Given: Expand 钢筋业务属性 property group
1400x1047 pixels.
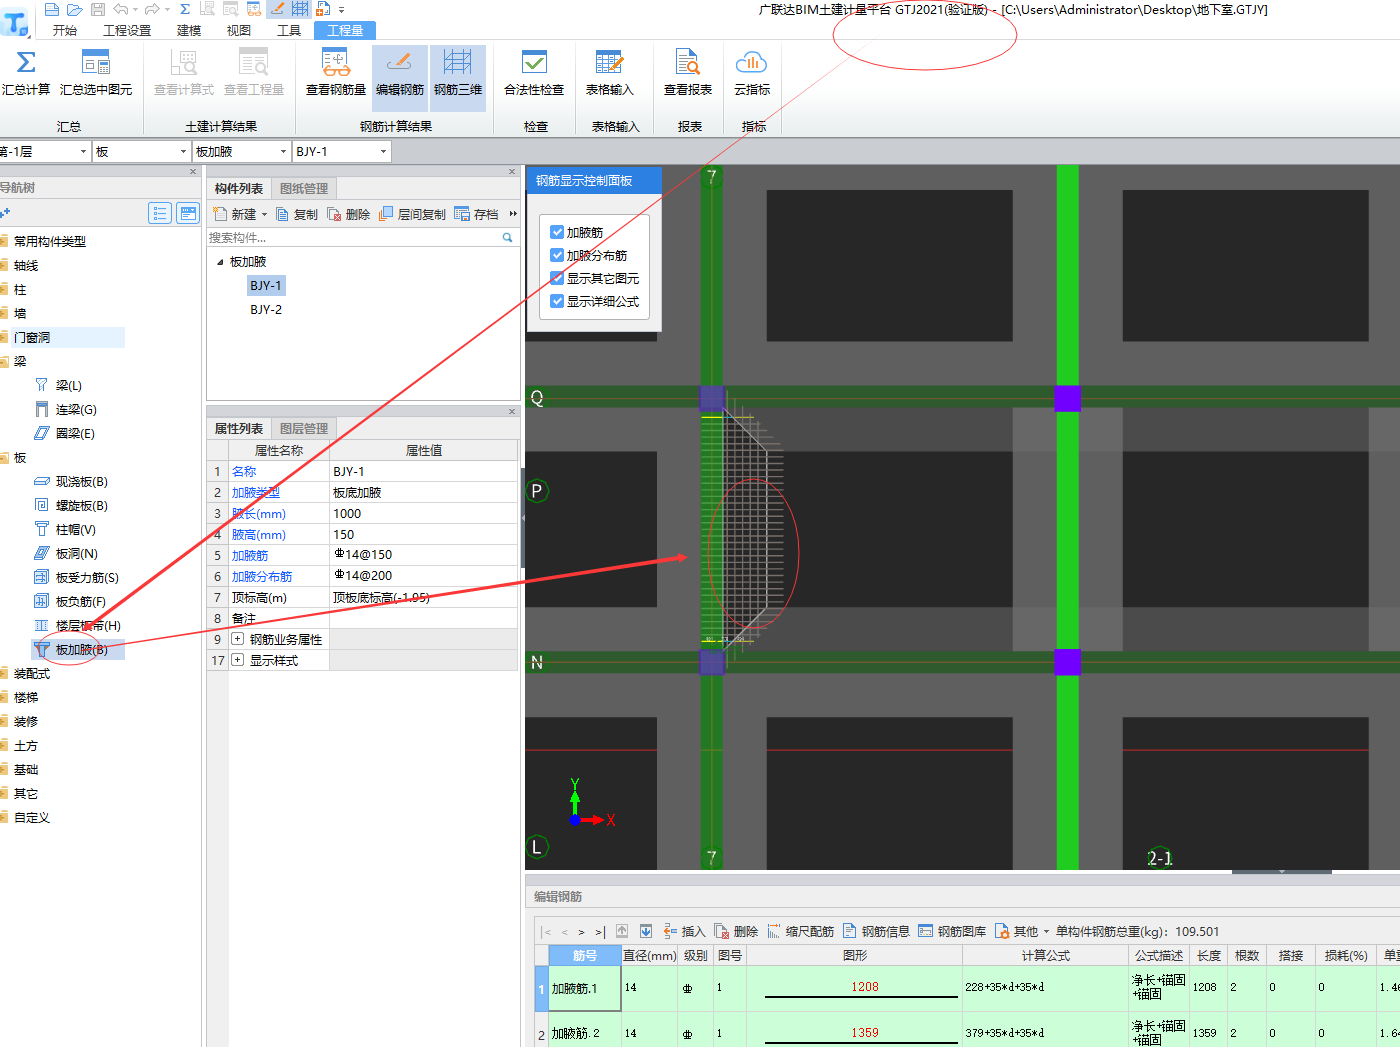Looking at the screenshot, I should [x=238, y=639].
